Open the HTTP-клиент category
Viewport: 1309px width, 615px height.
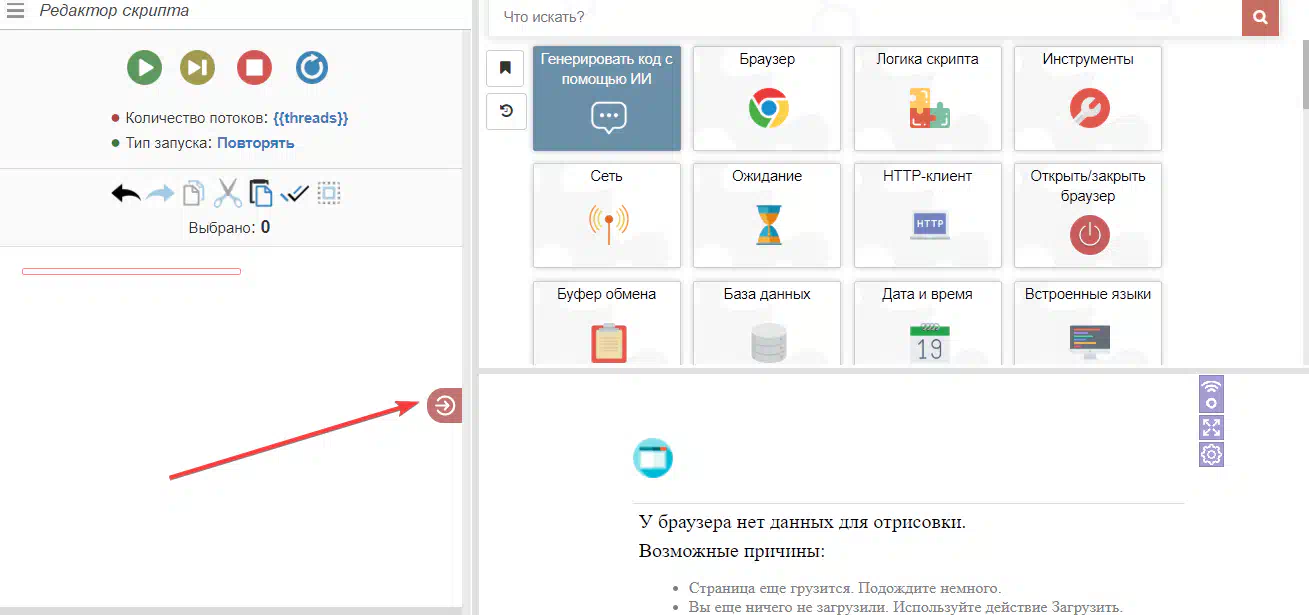pos(928,215)
